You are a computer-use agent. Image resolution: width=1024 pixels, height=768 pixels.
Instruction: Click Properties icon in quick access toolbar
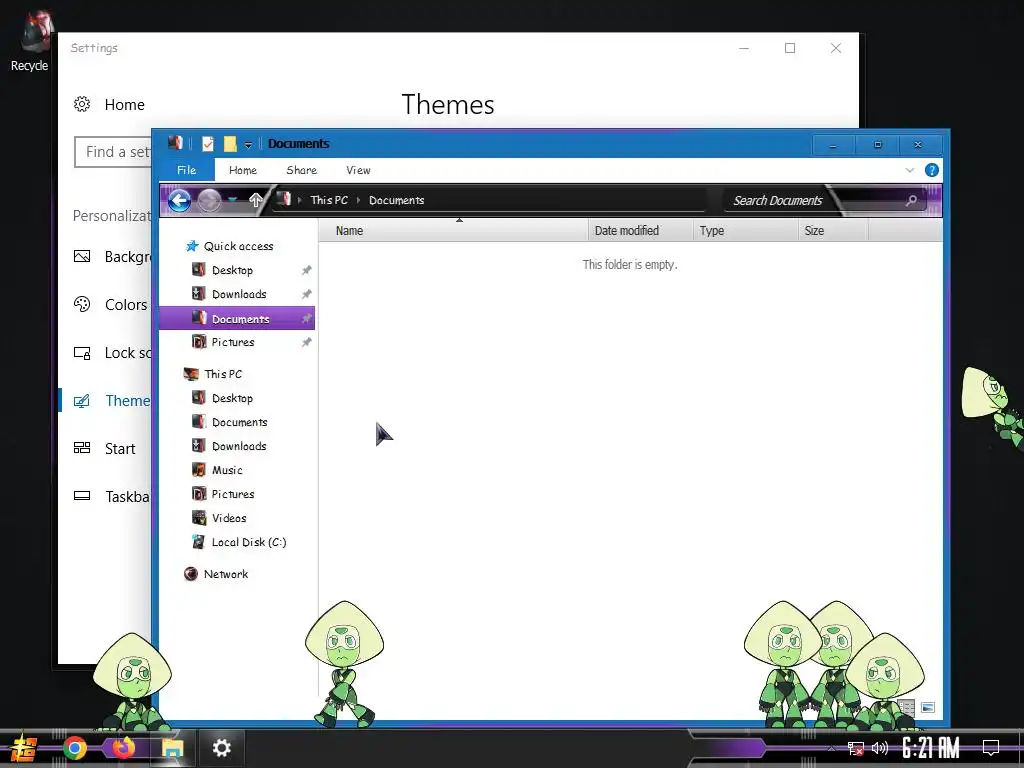pos(208,144)
